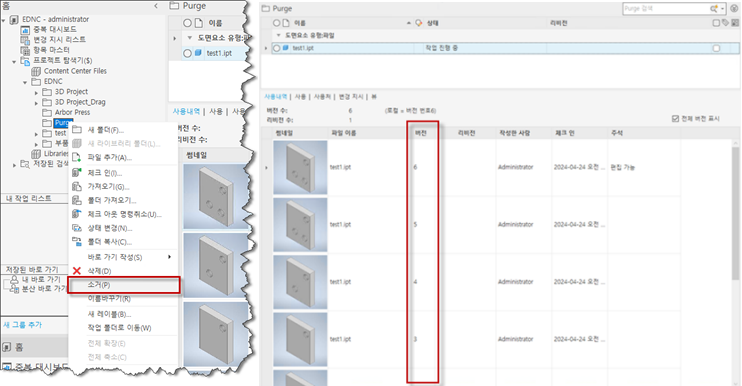742x386 pixels.
Task: Click the Change State icon in context menu
Action: click(x=77, y=228)
